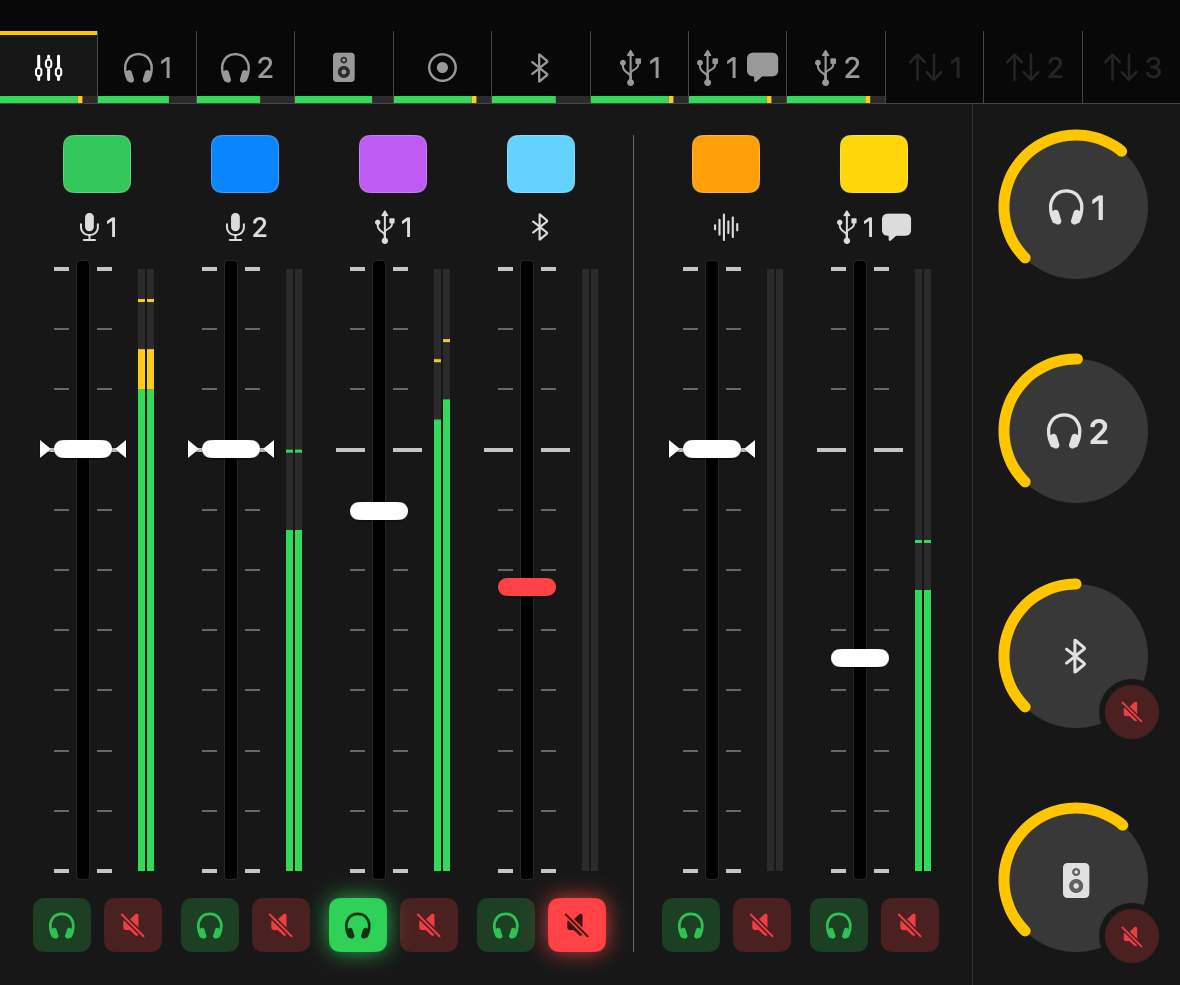1180x985 pixels.
Task: Switch to the Headphones 1 mix tab
Action: coord(148,68)
